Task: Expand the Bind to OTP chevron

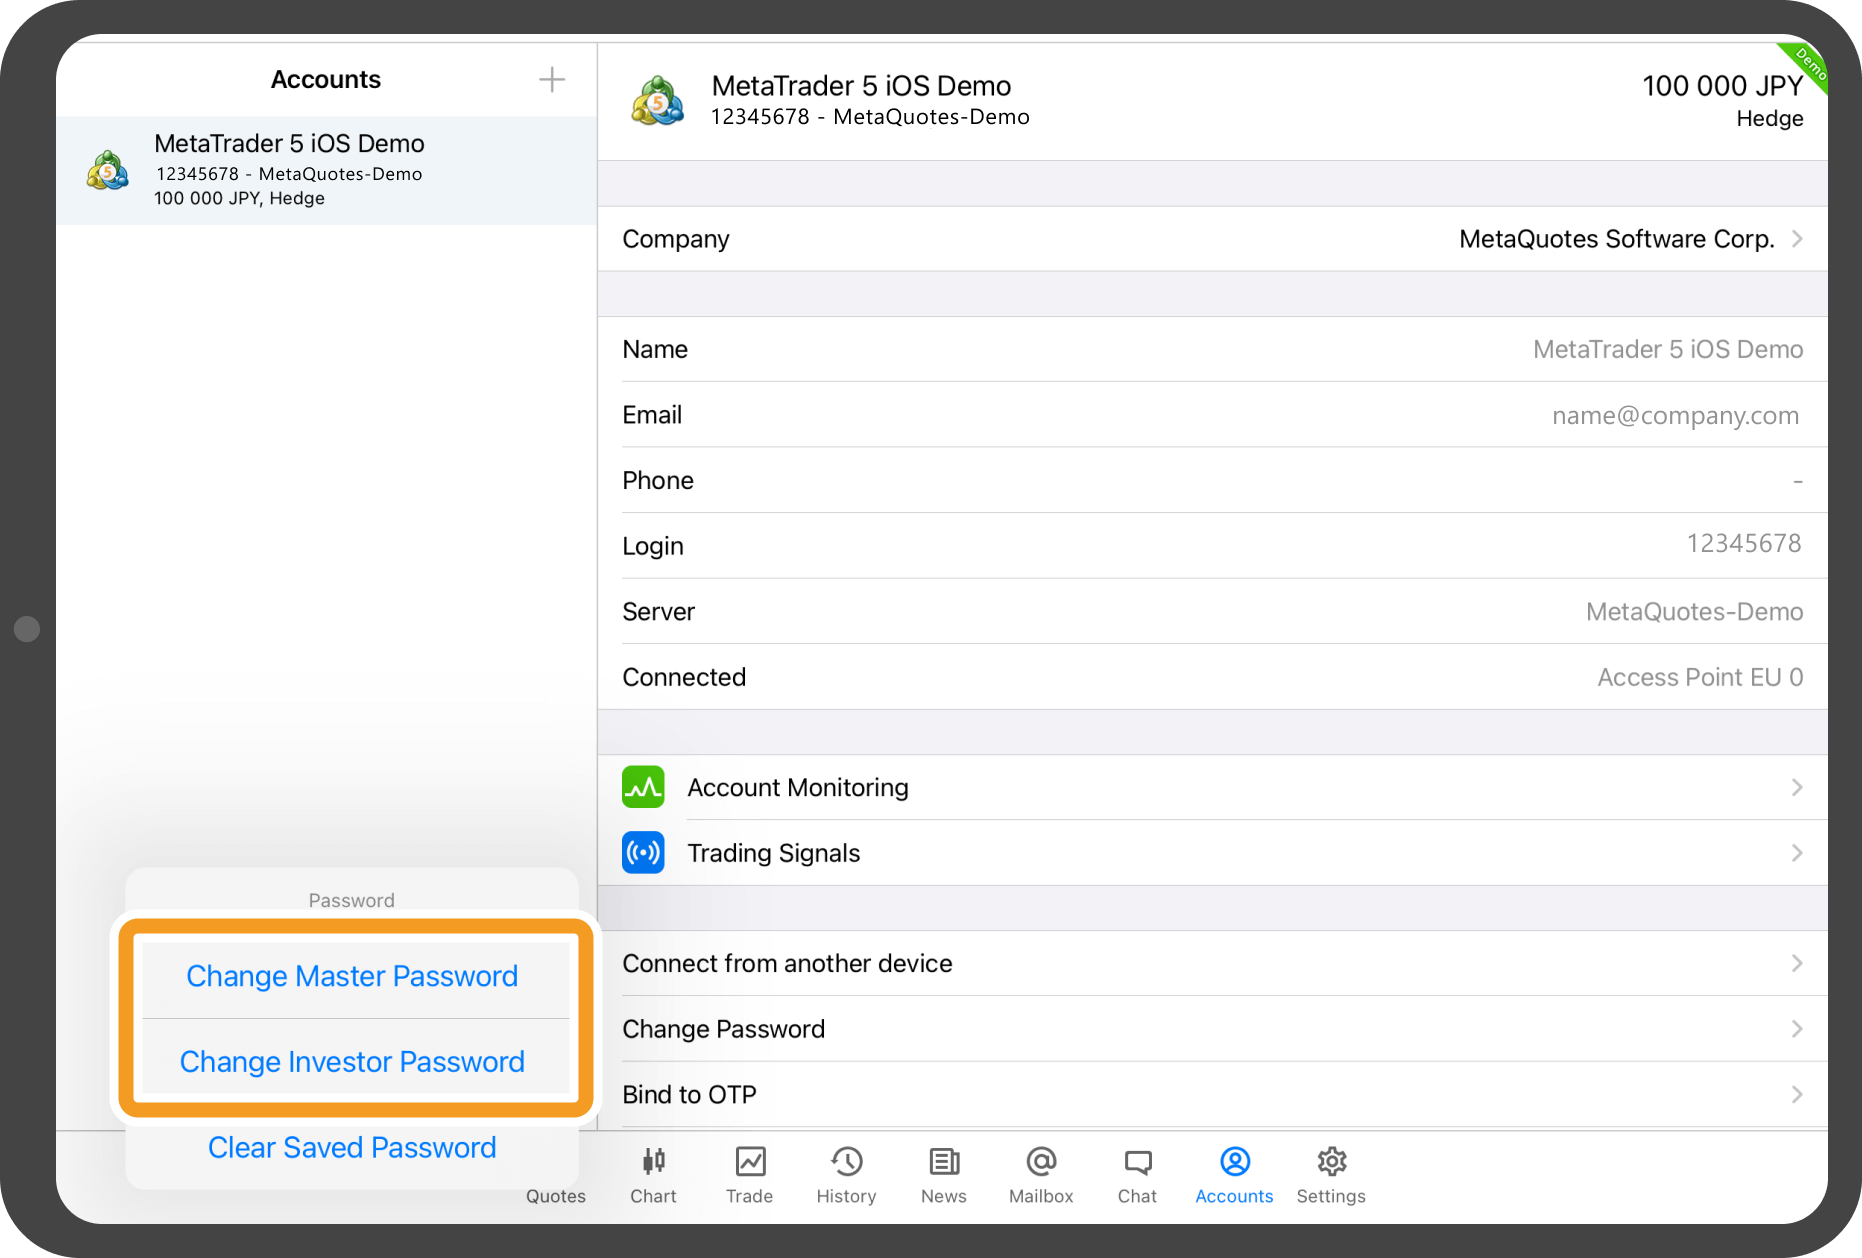Action: [1797, 1094]
